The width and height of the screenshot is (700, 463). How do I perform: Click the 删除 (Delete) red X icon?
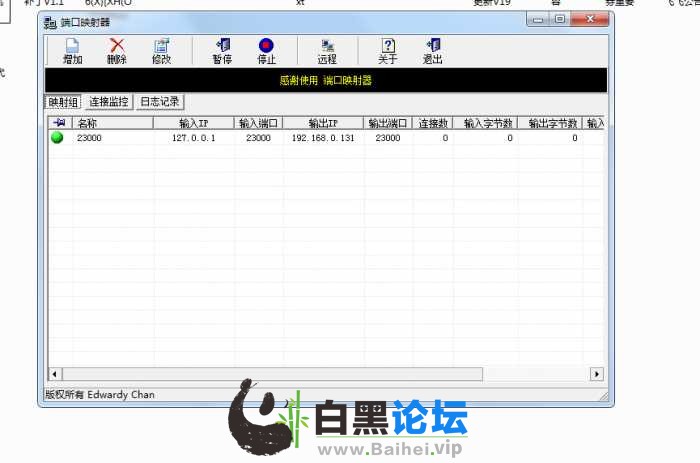coord(117,46)
